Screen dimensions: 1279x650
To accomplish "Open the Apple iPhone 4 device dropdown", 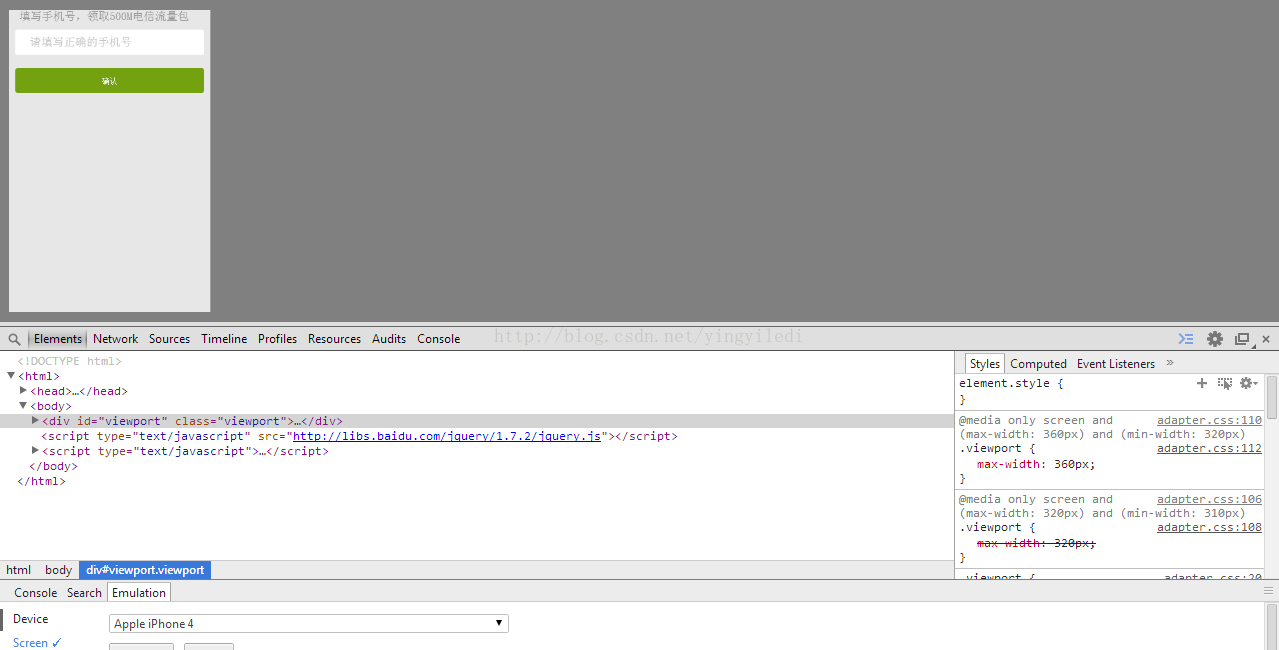I will click(x=309, y=624).
